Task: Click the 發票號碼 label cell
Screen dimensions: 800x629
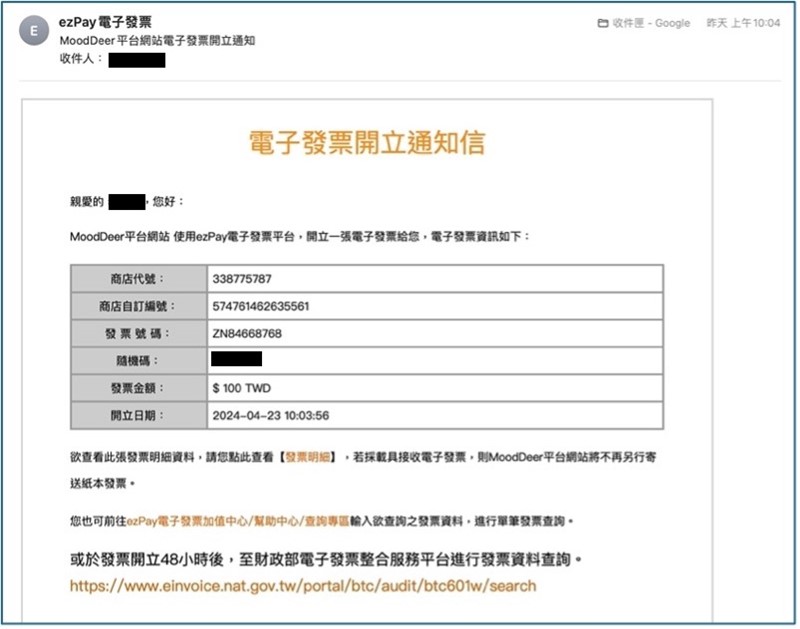Action: coord(138,332)
